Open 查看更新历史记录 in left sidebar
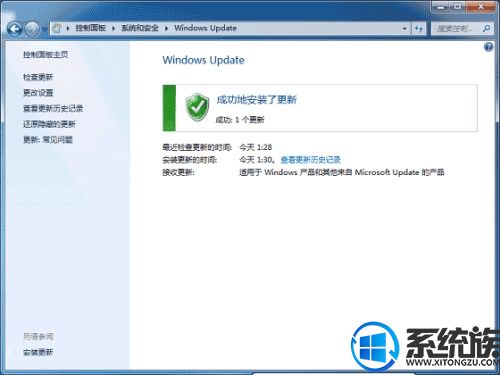 (53, 108)
